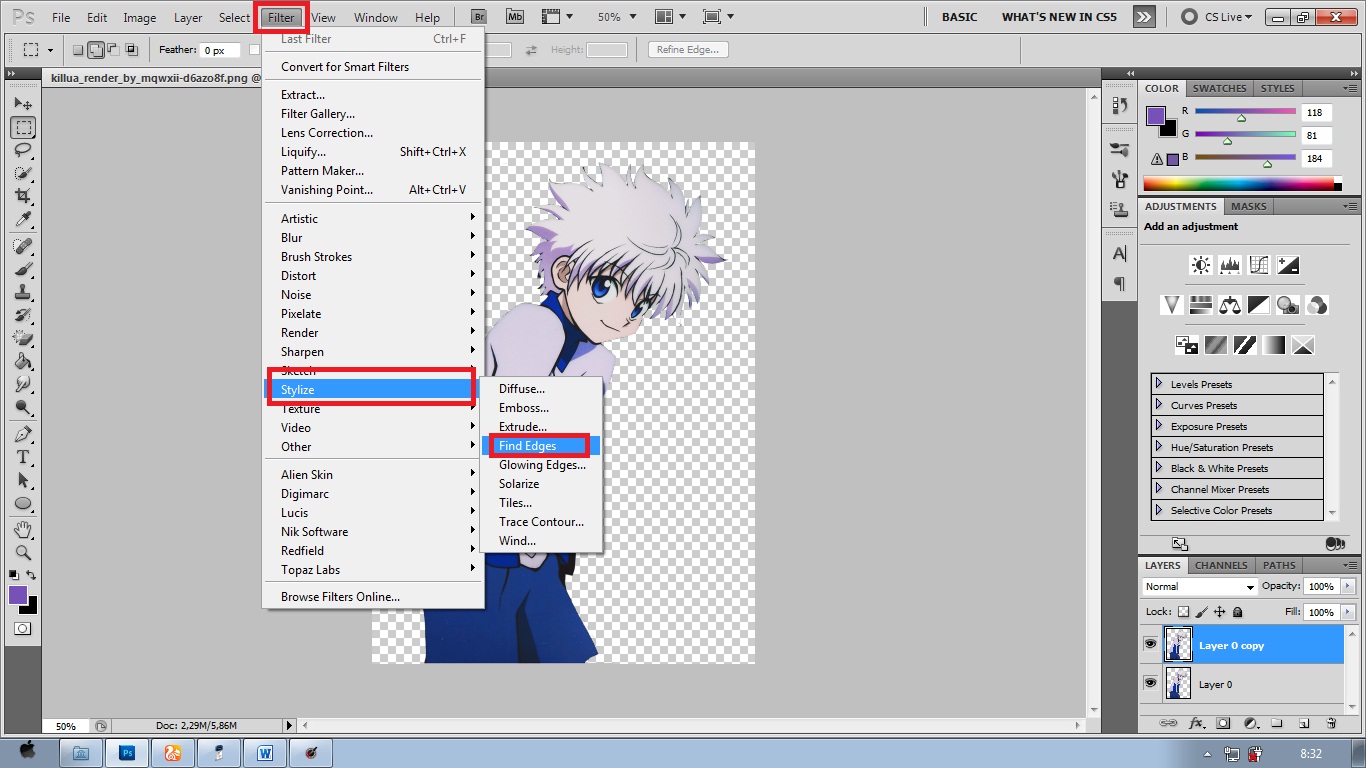Delete layer using the trash icon

[x=1331, y=723]
